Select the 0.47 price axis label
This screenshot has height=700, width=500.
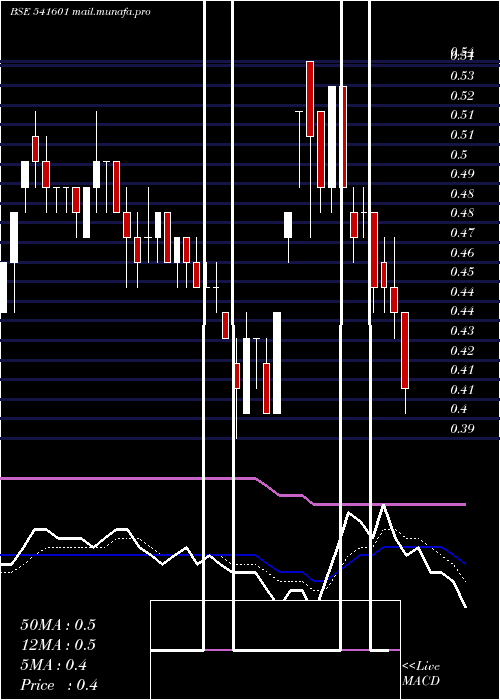462,233
